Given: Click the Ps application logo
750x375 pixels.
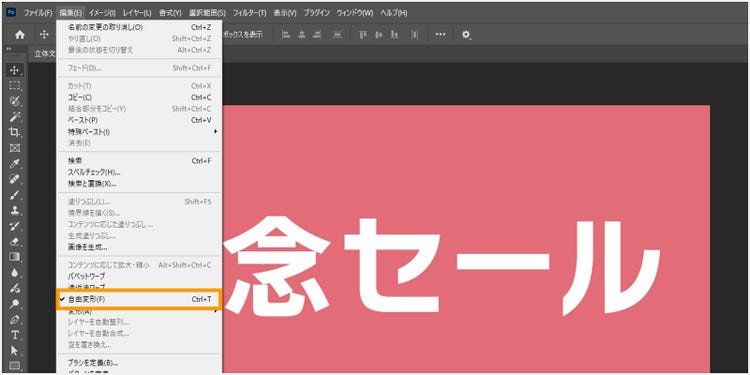Looking at the screenshot, I should click(x=12, y=12).
